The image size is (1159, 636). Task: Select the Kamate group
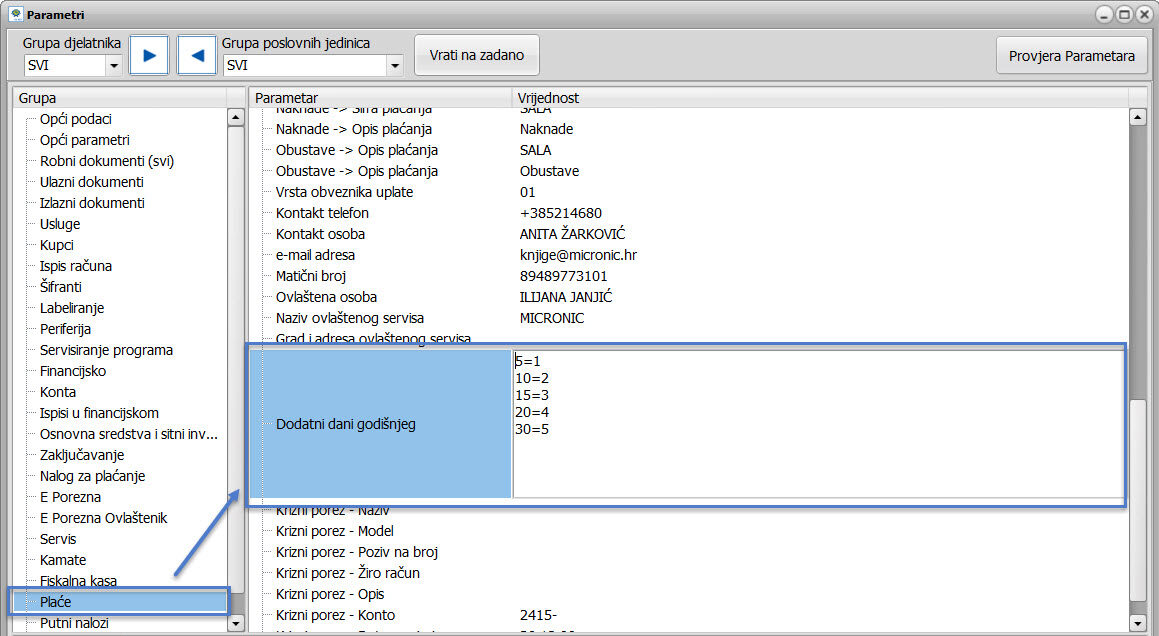tap(63, 560)
